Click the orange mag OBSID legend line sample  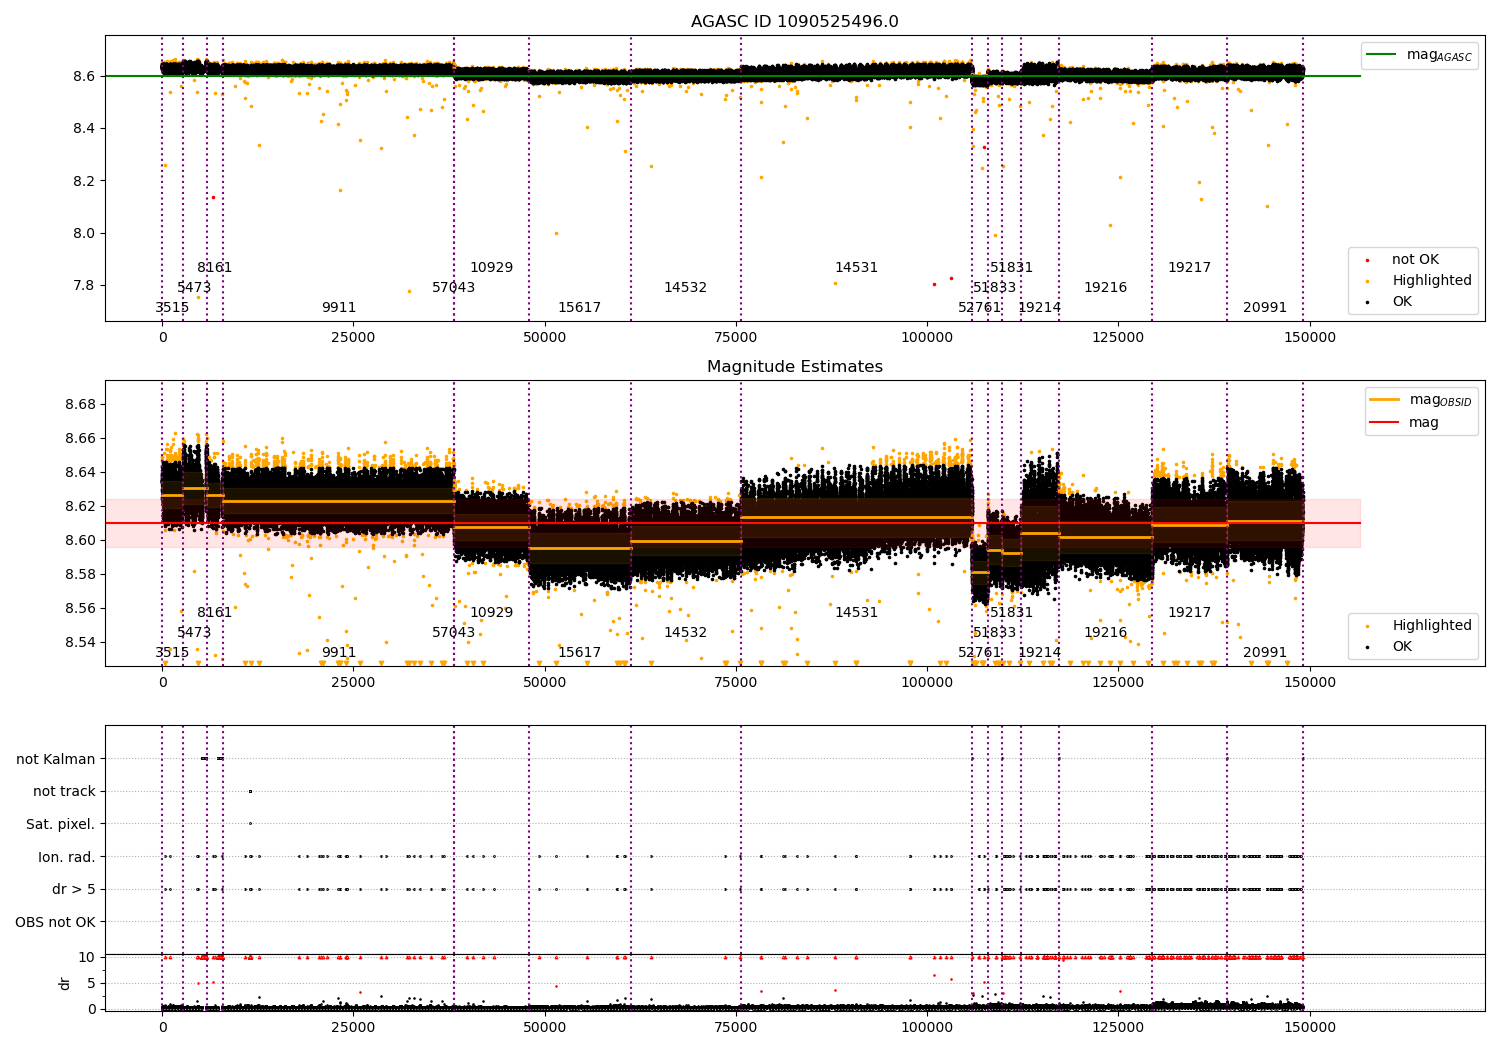point(1385,400)
